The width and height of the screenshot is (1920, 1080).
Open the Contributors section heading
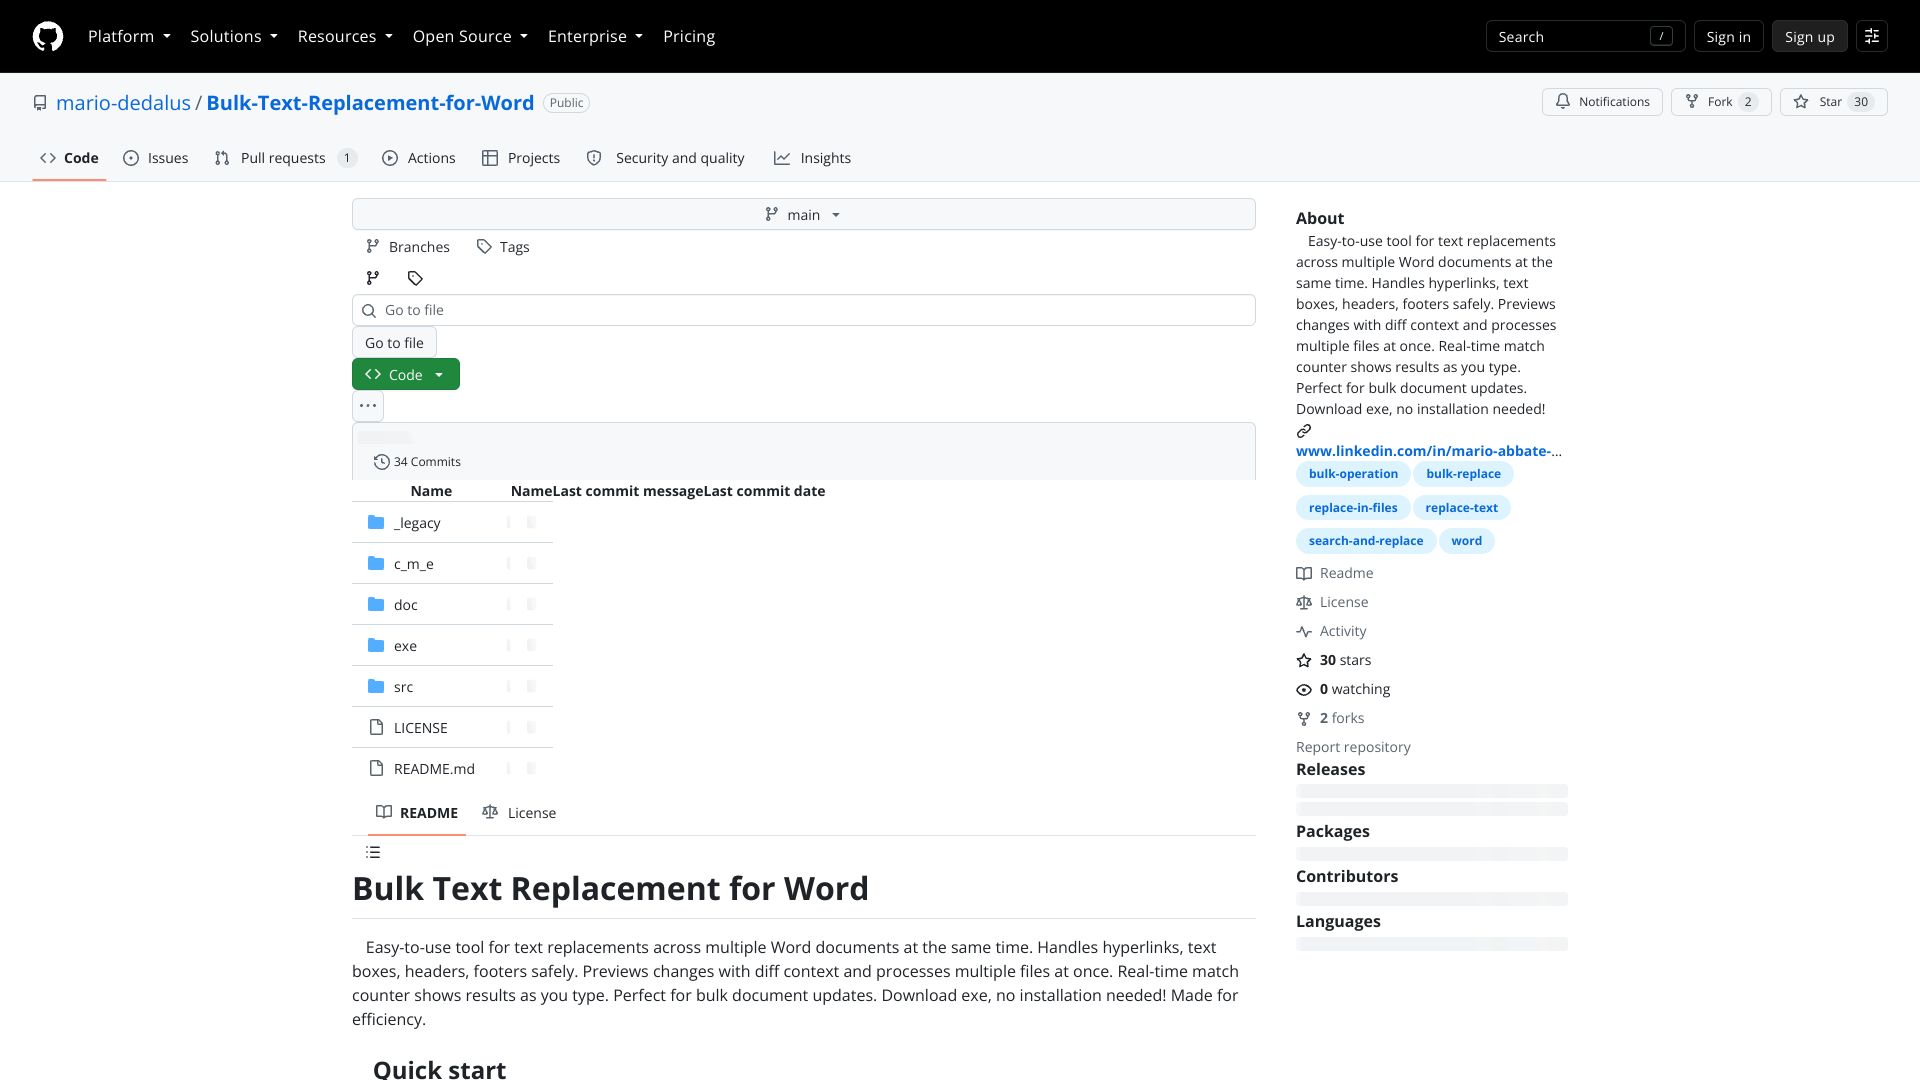click(1347, 876)
